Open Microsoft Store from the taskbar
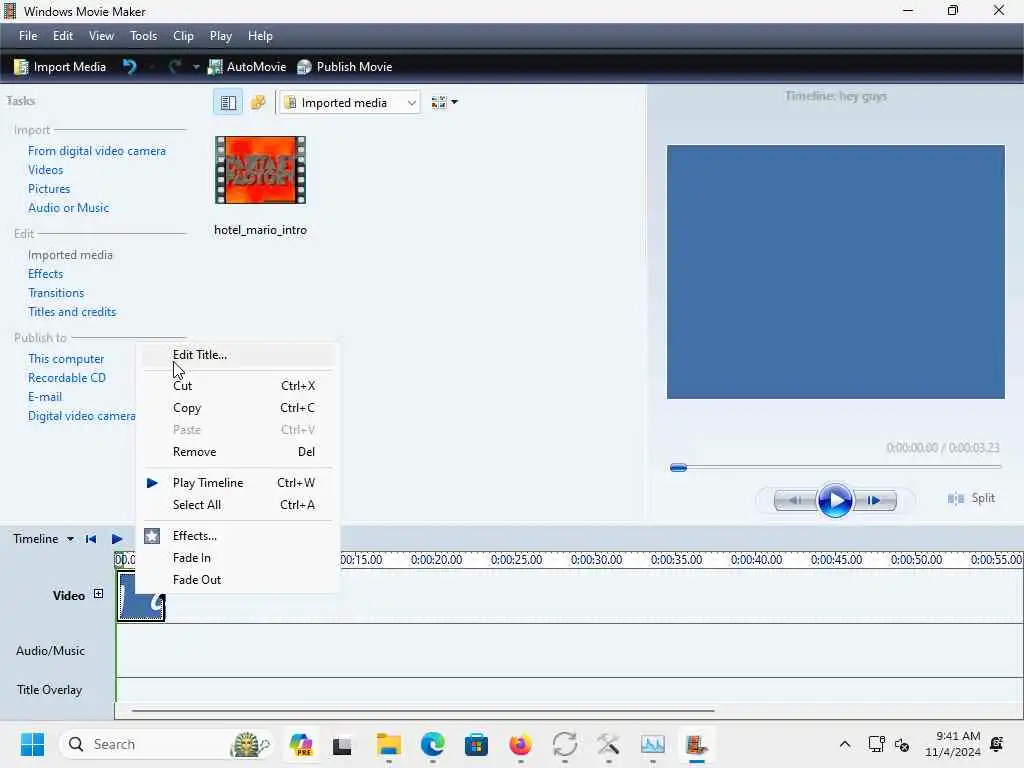 (x=477, y=744)
